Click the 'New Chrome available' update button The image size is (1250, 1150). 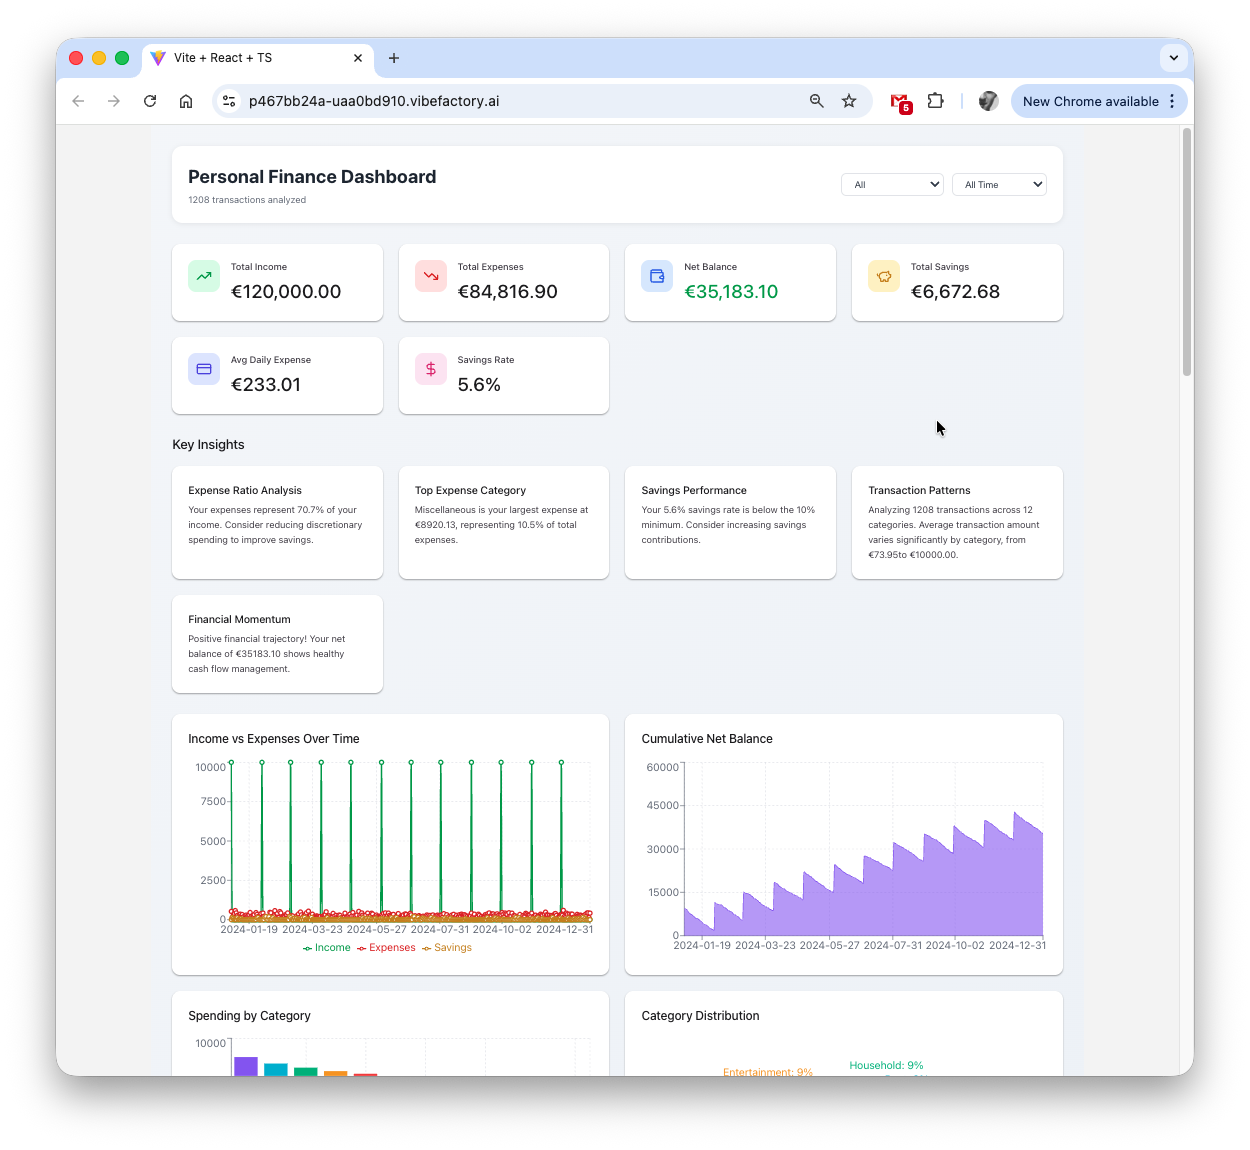coord(1090,101)
